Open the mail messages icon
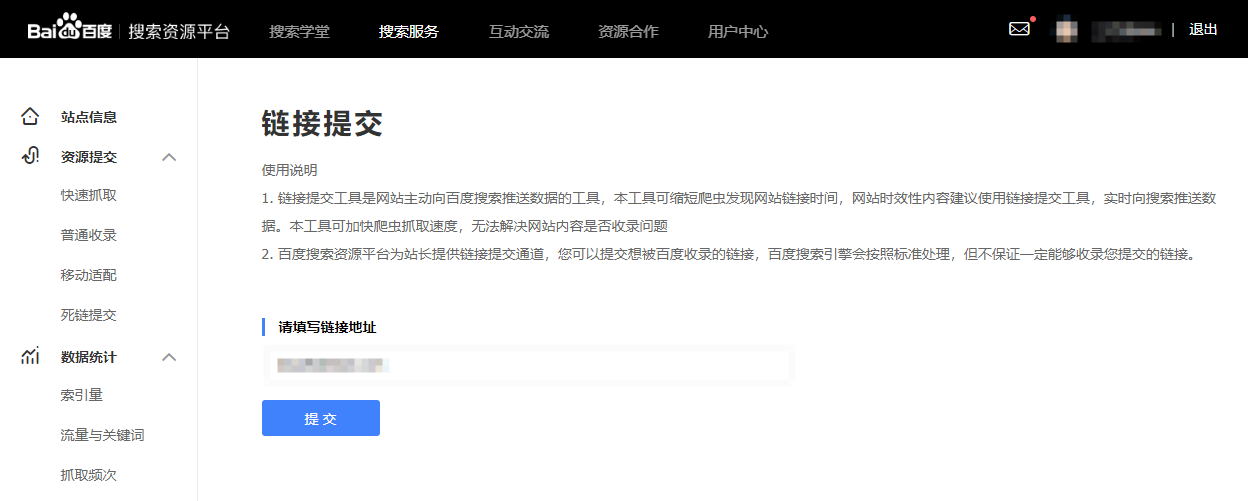This screenshot has height=501, width=1248. click(1019, 29)
